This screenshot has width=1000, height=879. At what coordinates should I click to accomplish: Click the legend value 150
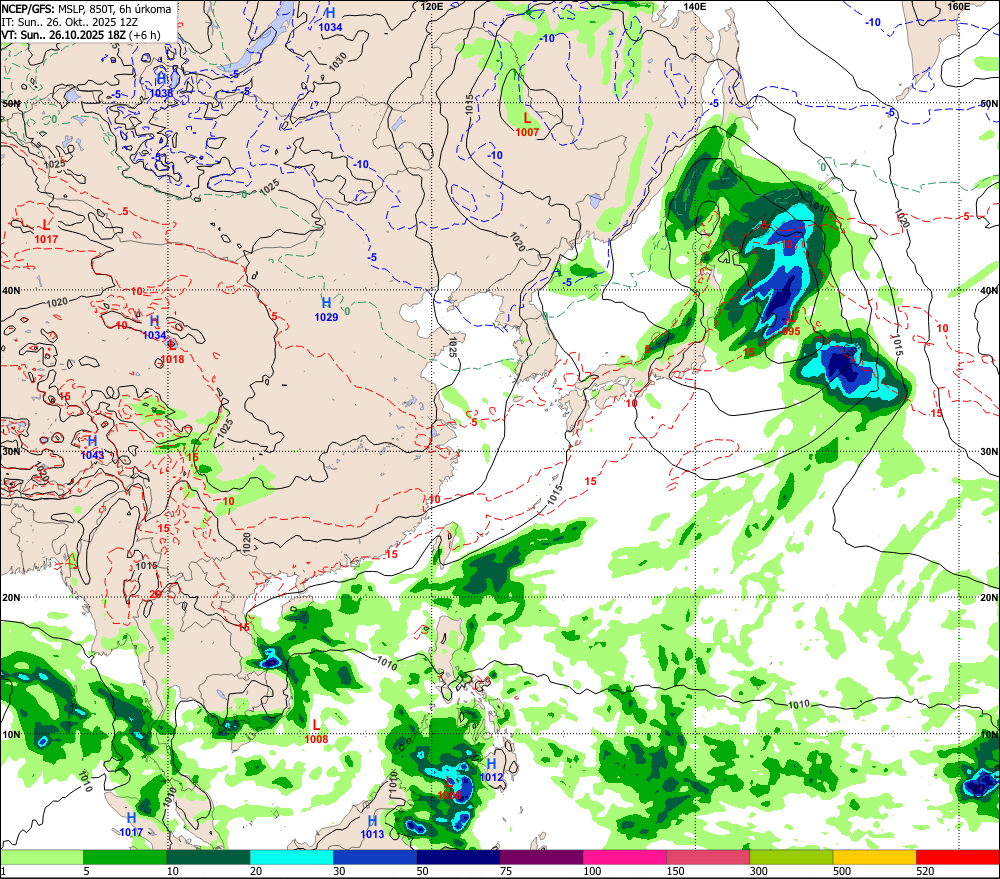tap(675, 871)
